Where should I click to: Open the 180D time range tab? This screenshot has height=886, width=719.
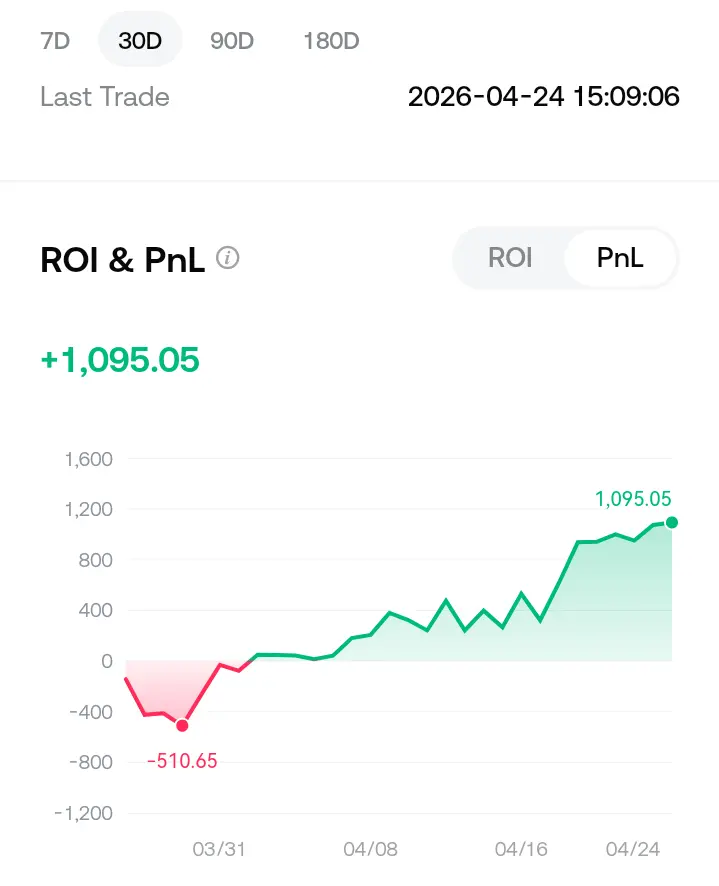pyautogui.click(x=331, y=41)
